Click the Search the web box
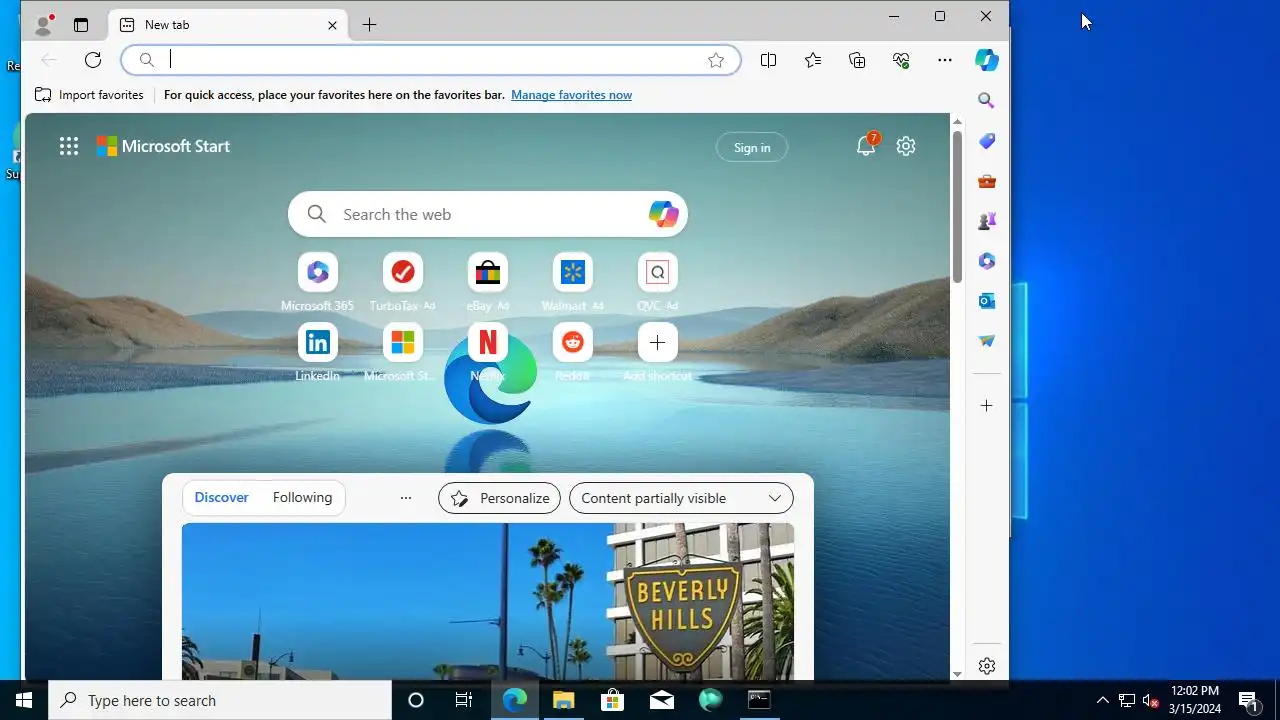The image size is (1280, 720). click(x=488, y=214)
